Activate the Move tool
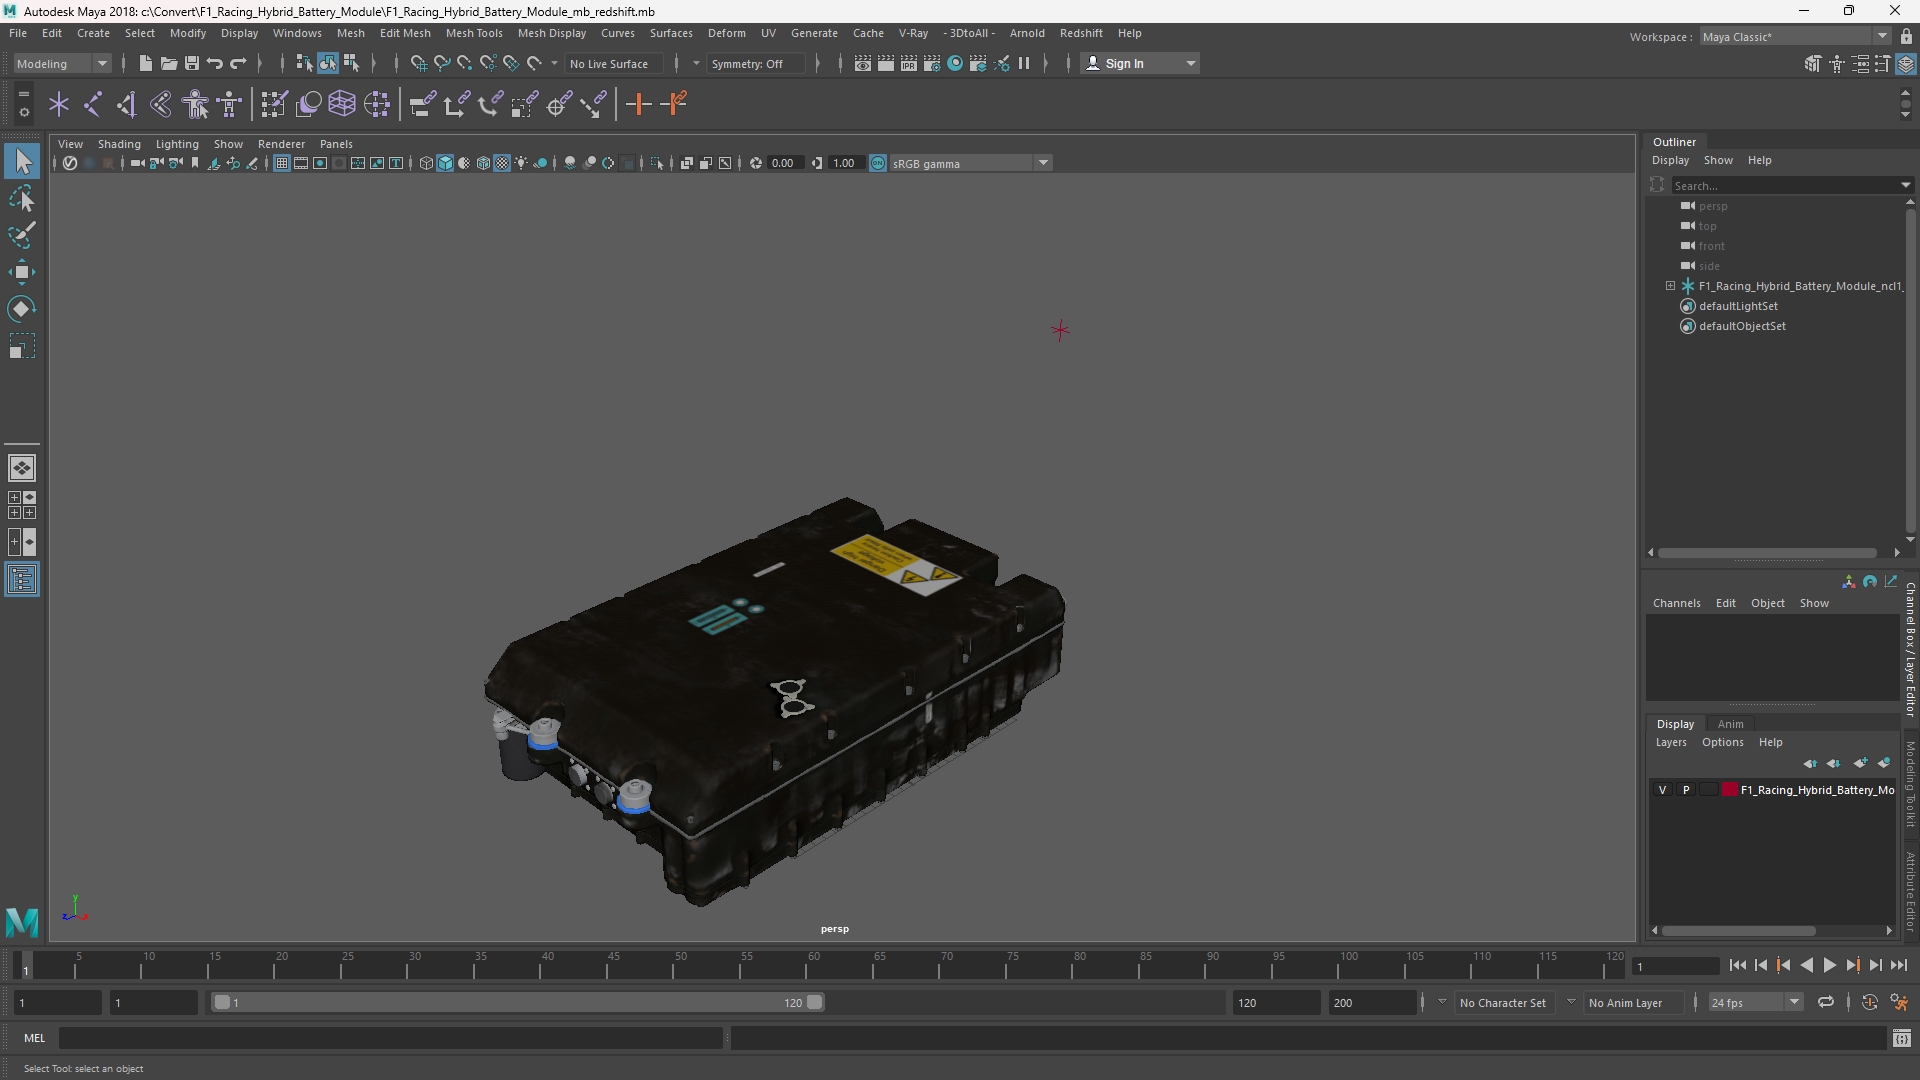Viewport: 1920px width, 1080px height. click(22, 272)
